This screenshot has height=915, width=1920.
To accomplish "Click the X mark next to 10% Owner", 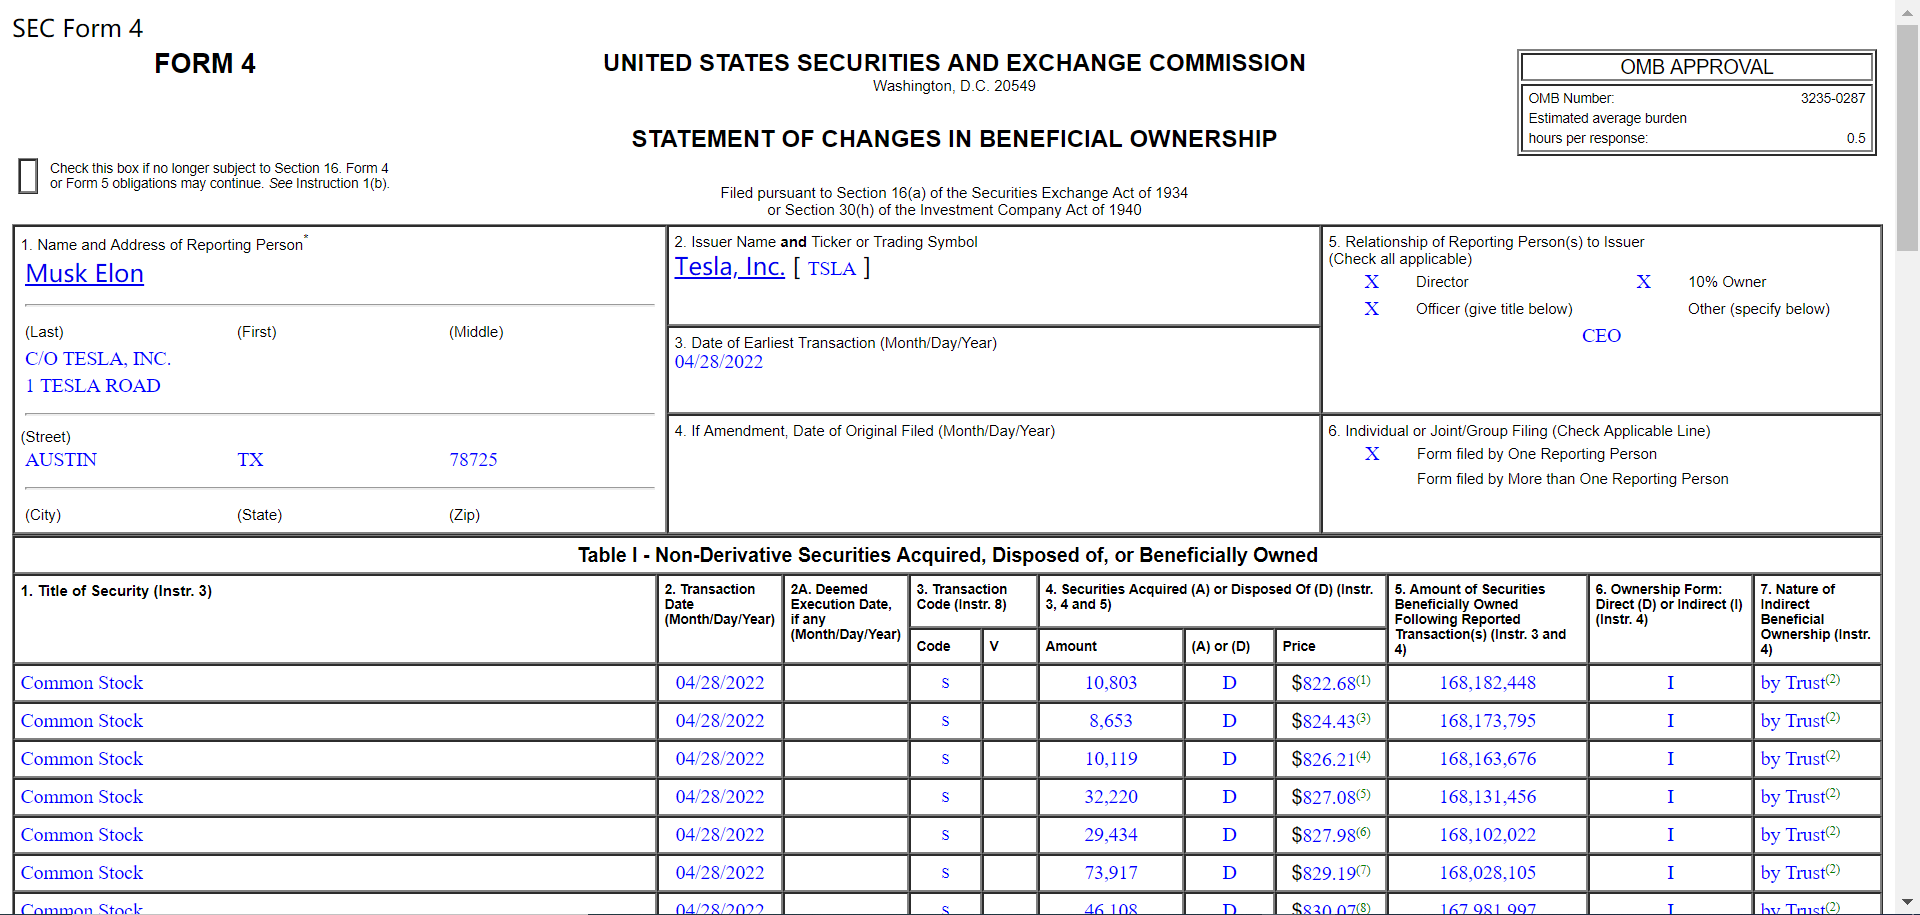I will 1643,282.
